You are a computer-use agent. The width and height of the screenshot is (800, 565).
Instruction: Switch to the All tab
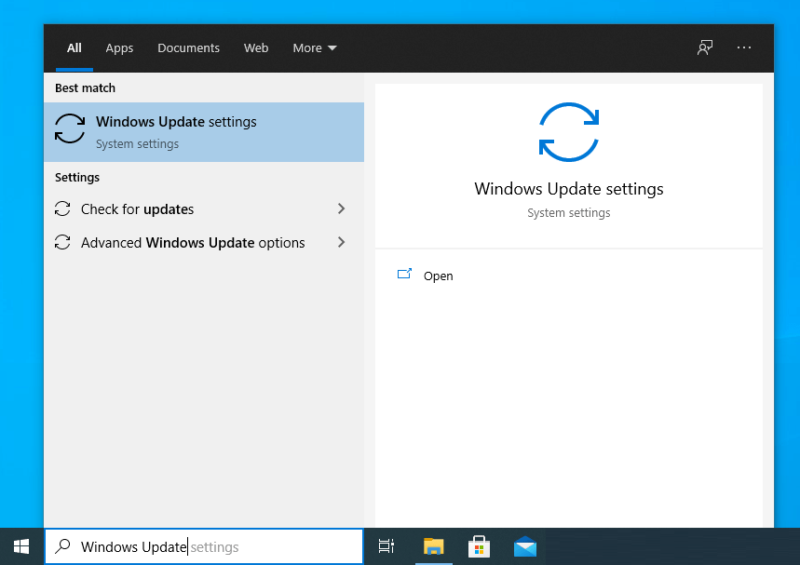tap(74, 48)
